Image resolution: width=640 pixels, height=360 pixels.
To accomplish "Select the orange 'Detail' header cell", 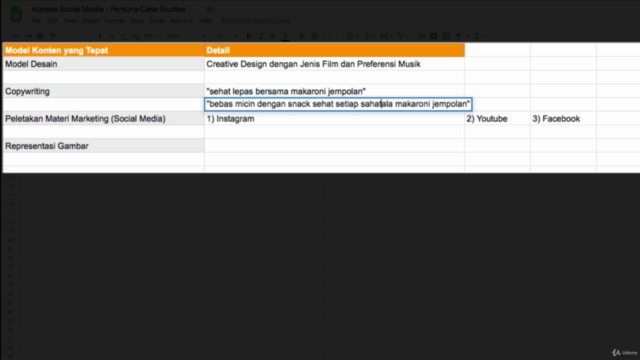I will [334, 50].
